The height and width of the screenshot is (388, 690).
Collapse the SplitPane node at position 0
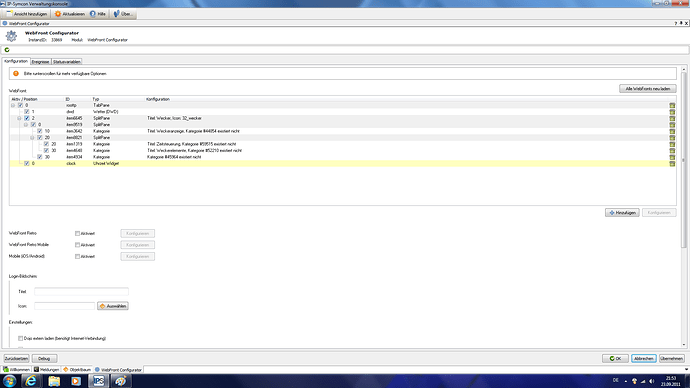click(26, 125)
